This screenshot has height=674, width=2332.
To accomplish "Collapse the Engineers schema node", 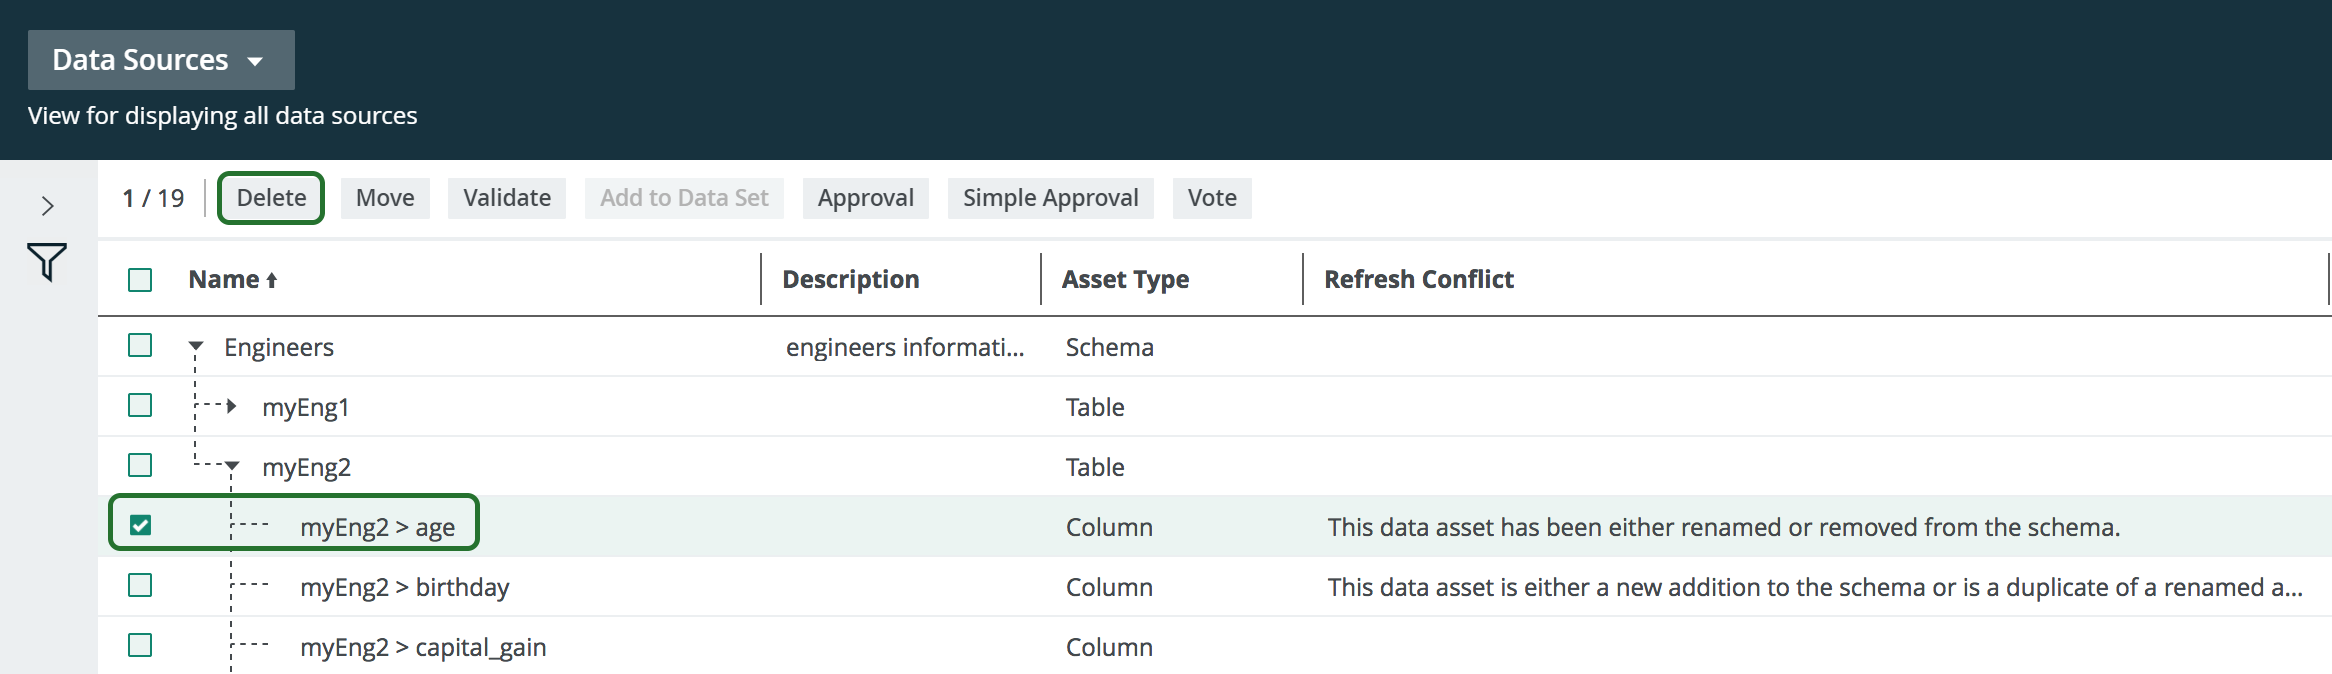I will (x=196, y=347).
